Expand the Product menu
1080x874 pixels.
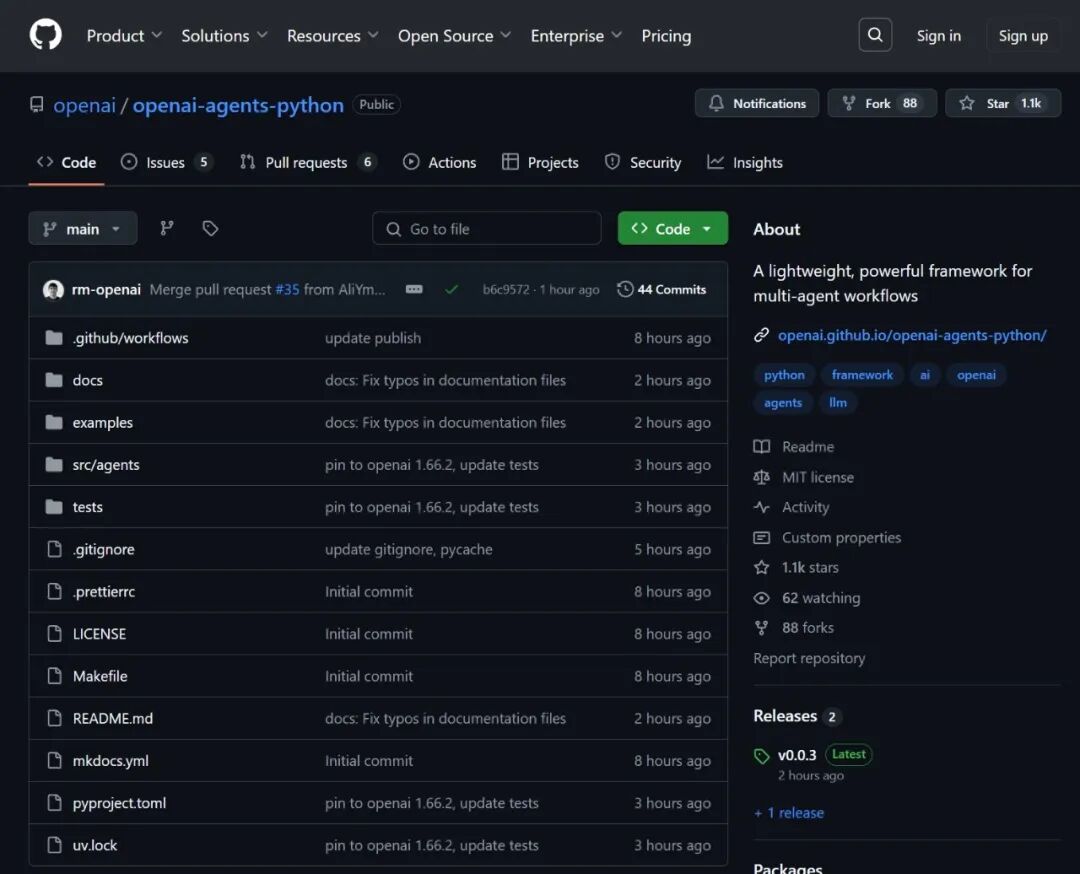pyautogui.click(x=124, y=36)
